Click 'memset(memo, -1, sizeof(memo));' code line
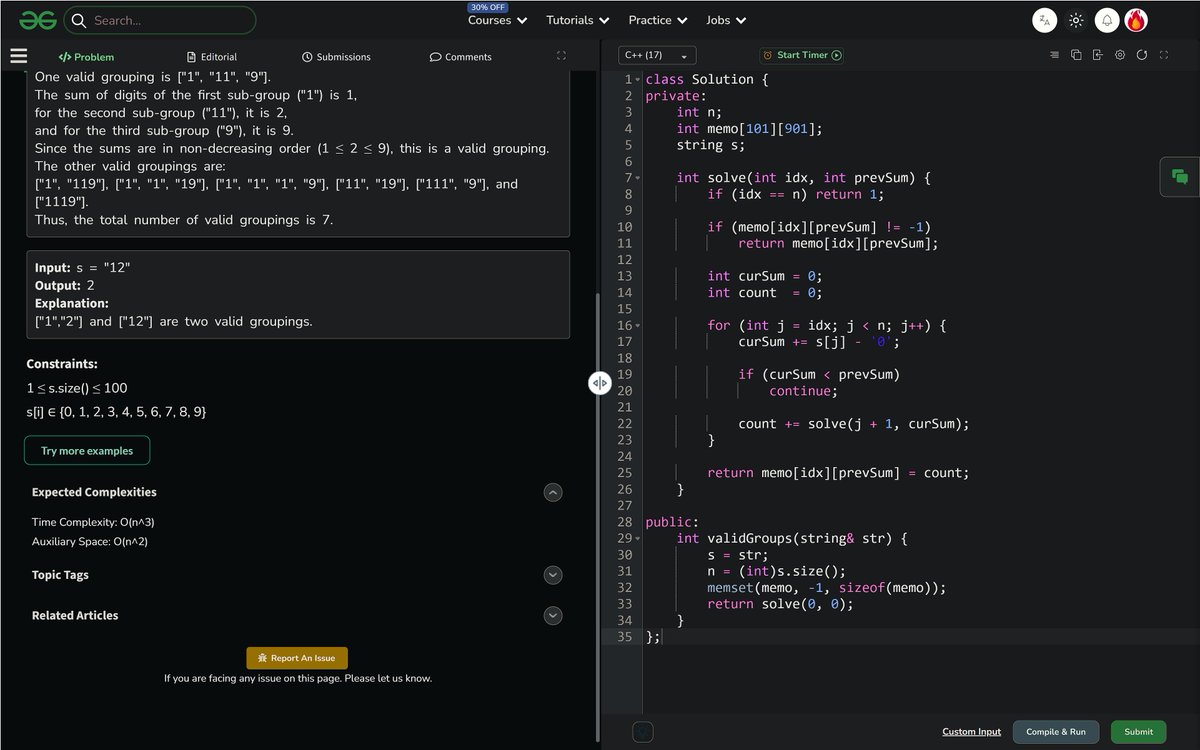1200x750 pixels. pos(826,588)
